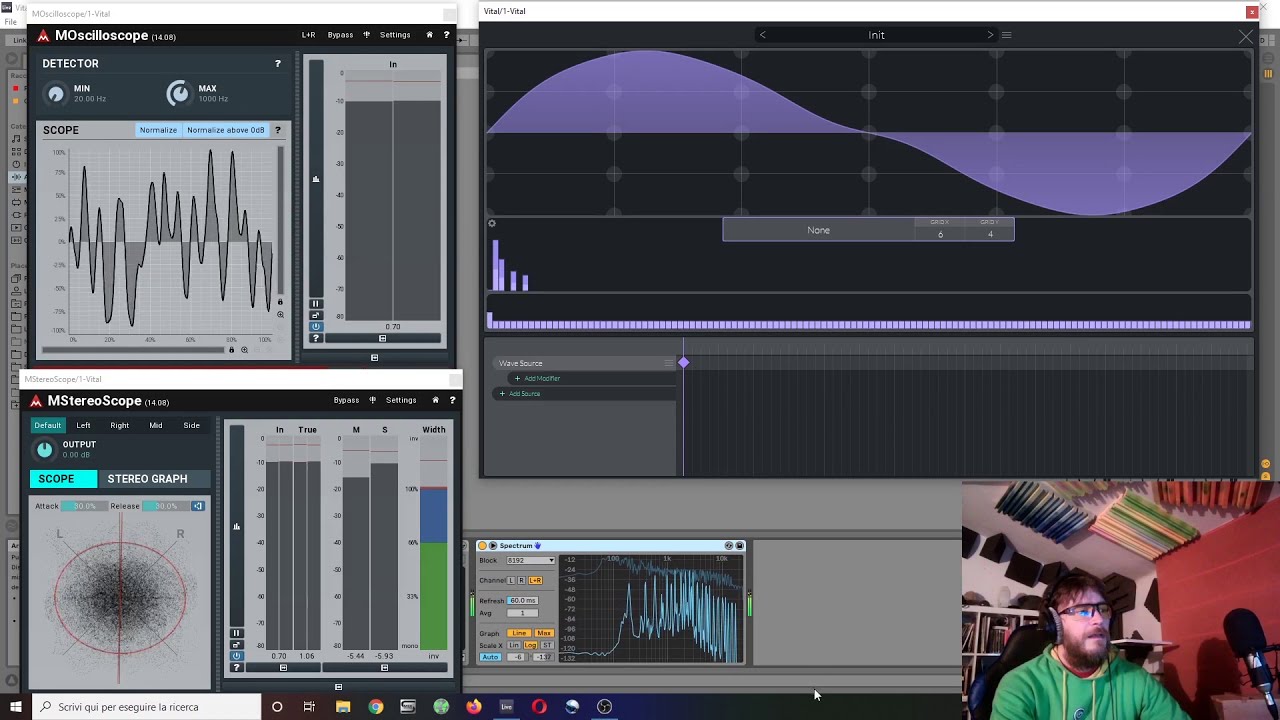Toggle Spectrum device activator on/off

482,546
